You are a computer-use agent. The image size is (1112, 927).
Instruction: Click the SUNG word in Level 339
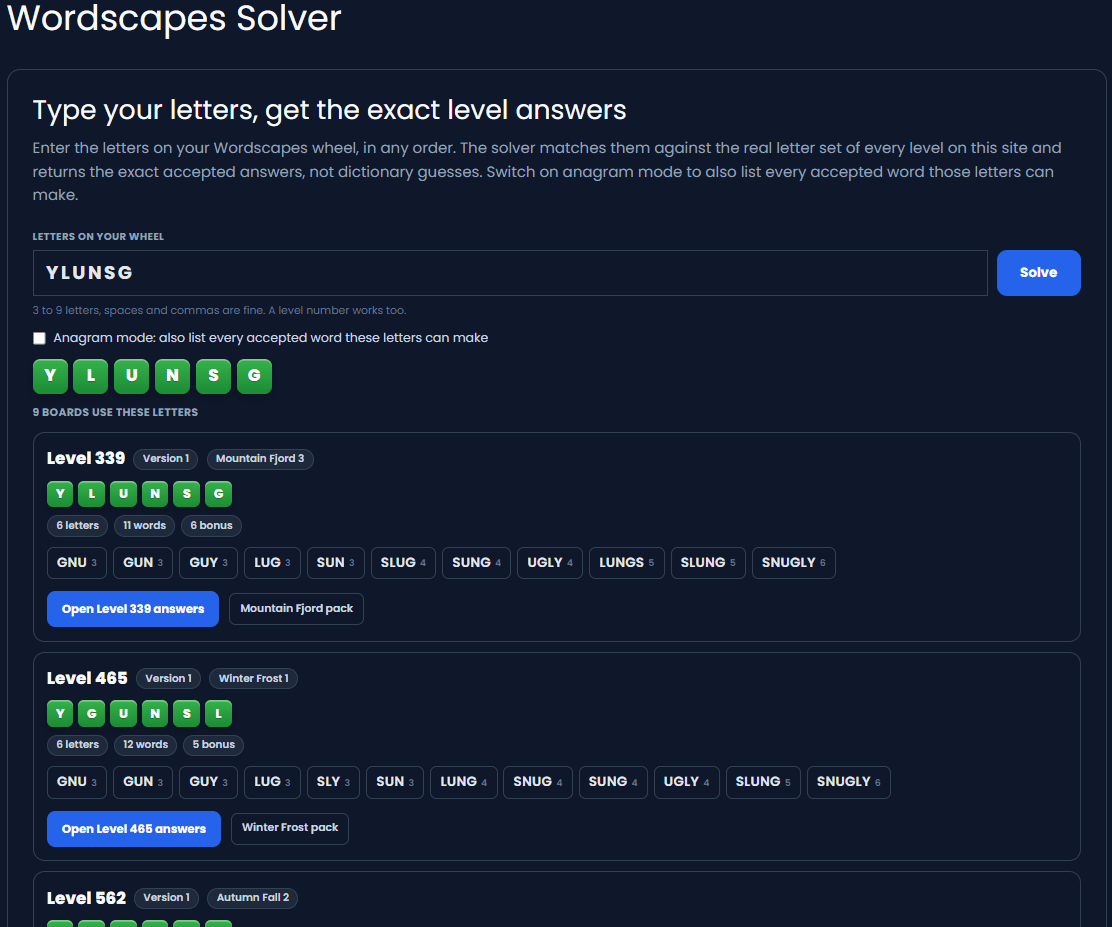pyautogui.click(x=476, y=563)
